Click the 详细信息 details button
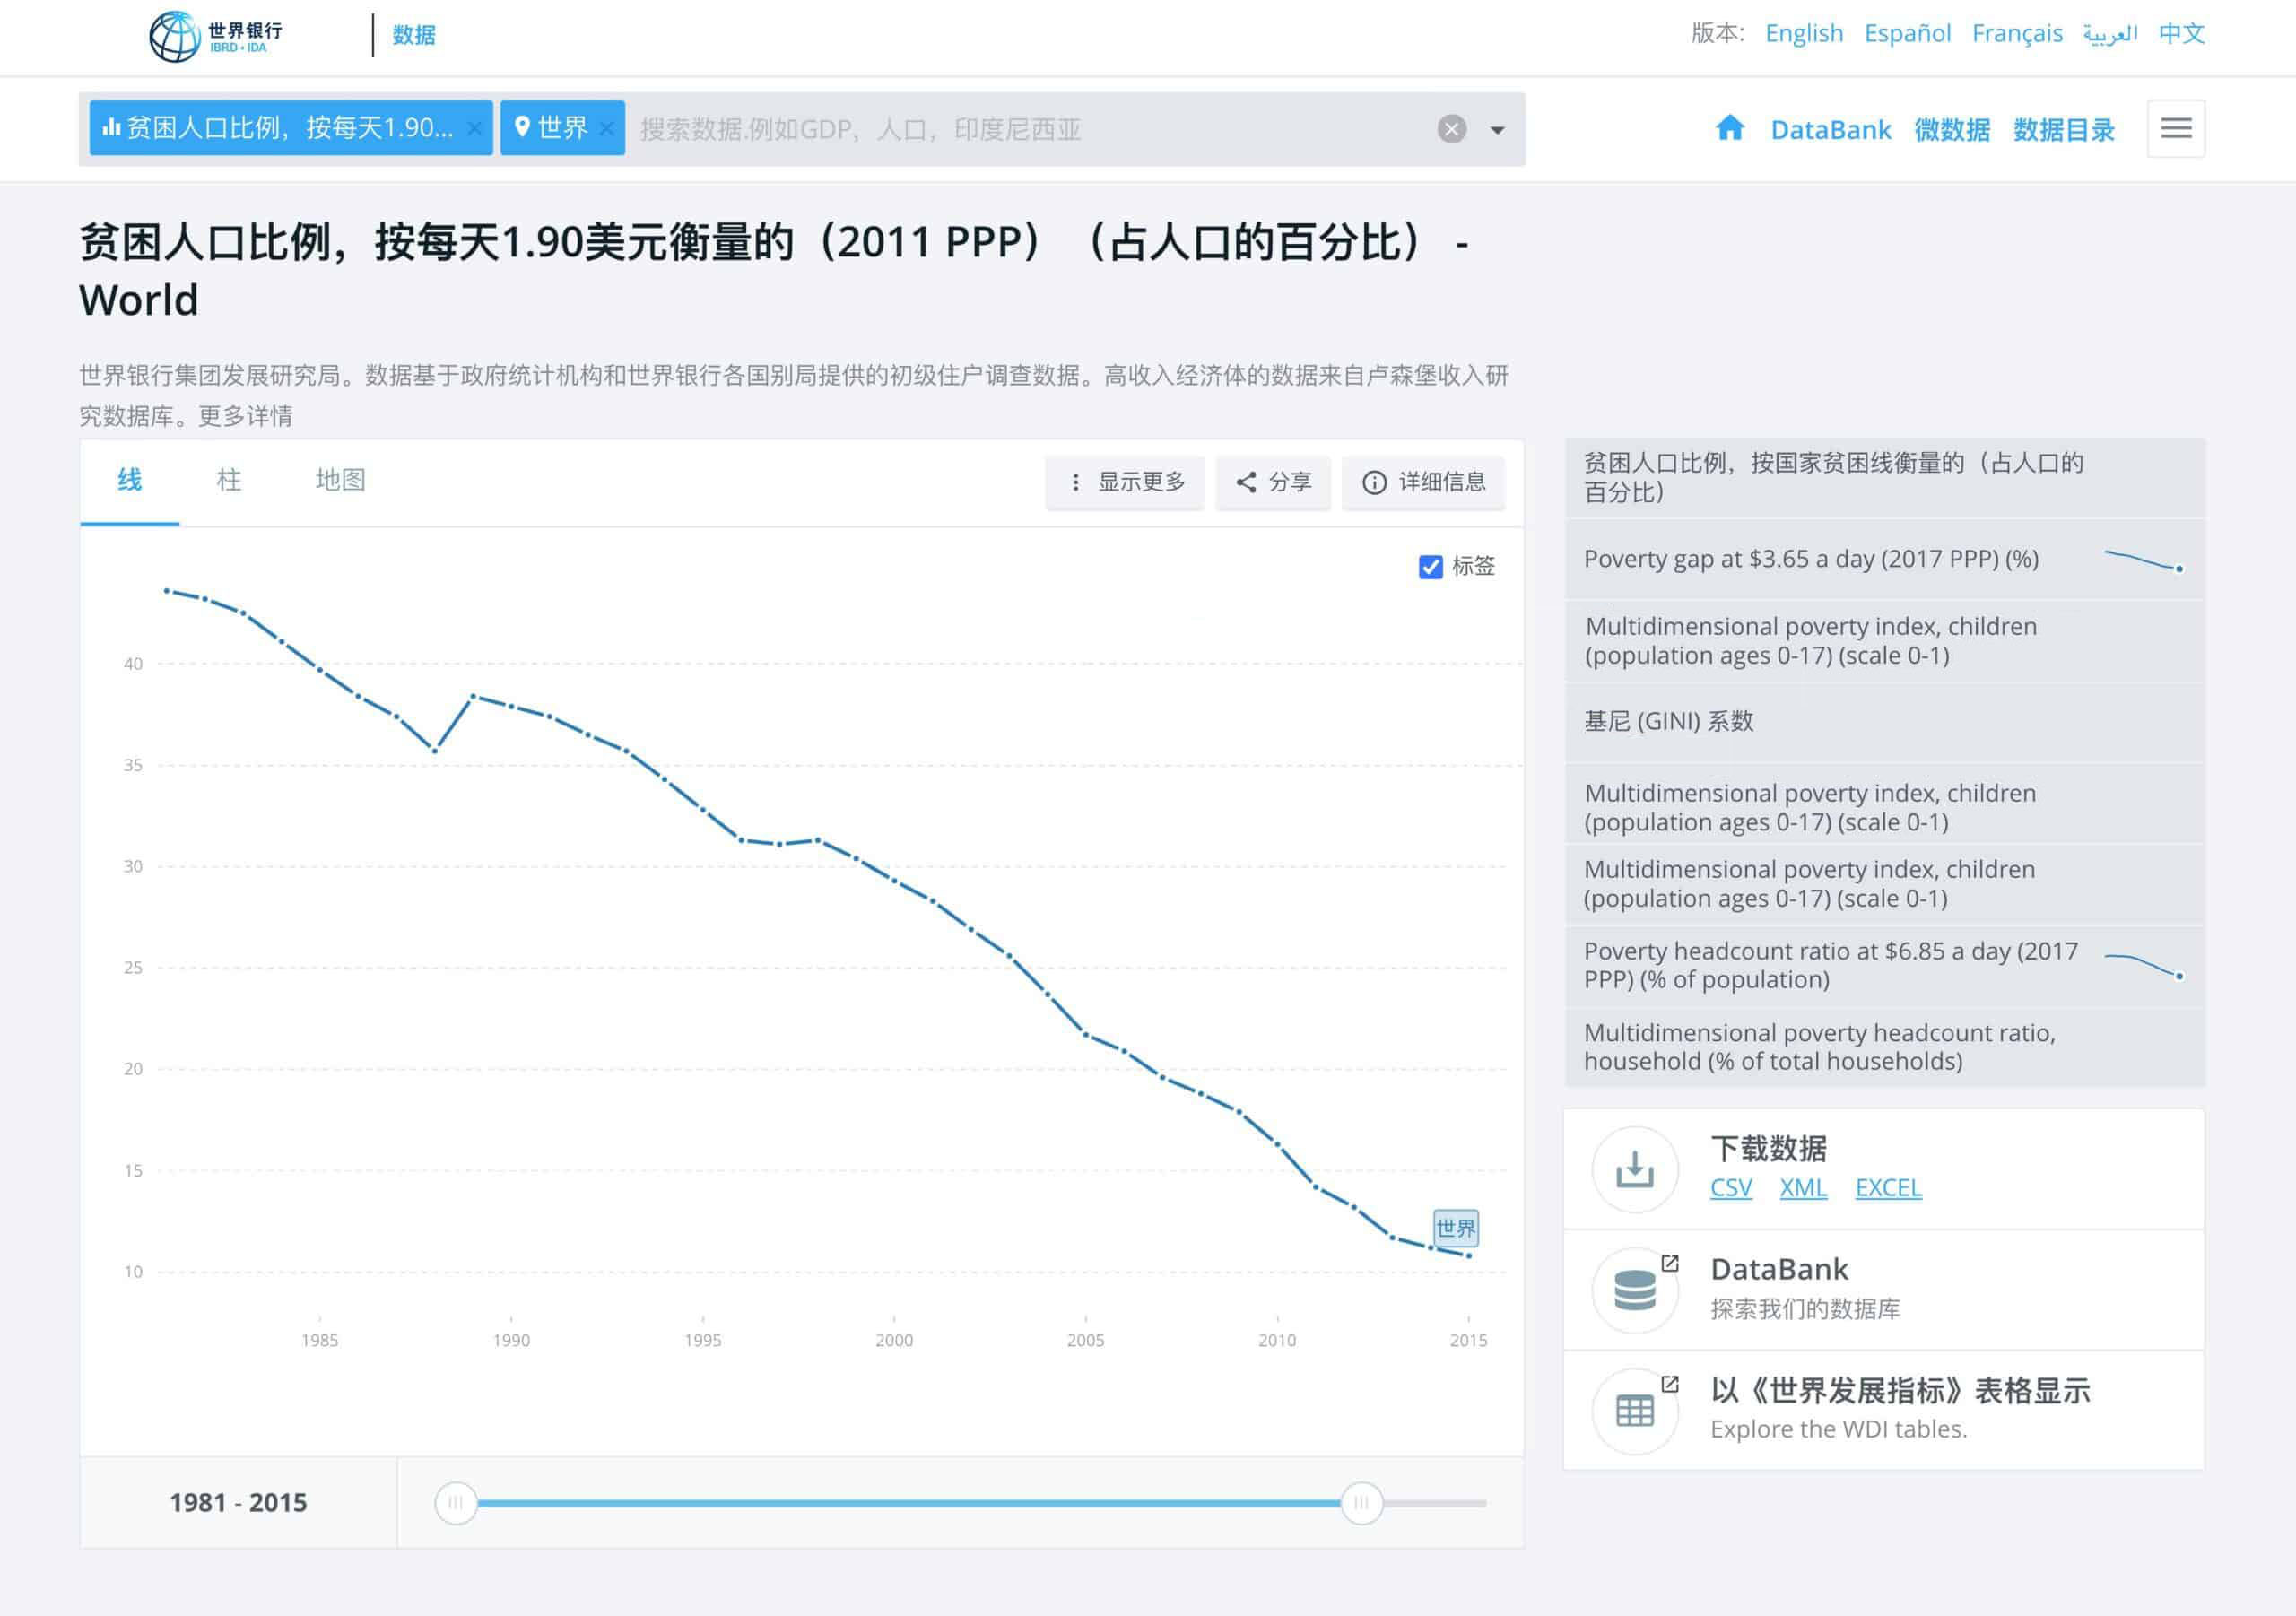 point(1423,482)
